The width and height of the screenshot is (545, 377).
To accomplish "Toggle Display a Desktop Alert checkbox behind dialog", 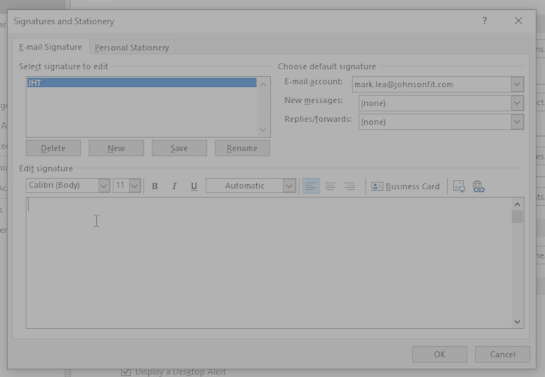I will point(126,372).
